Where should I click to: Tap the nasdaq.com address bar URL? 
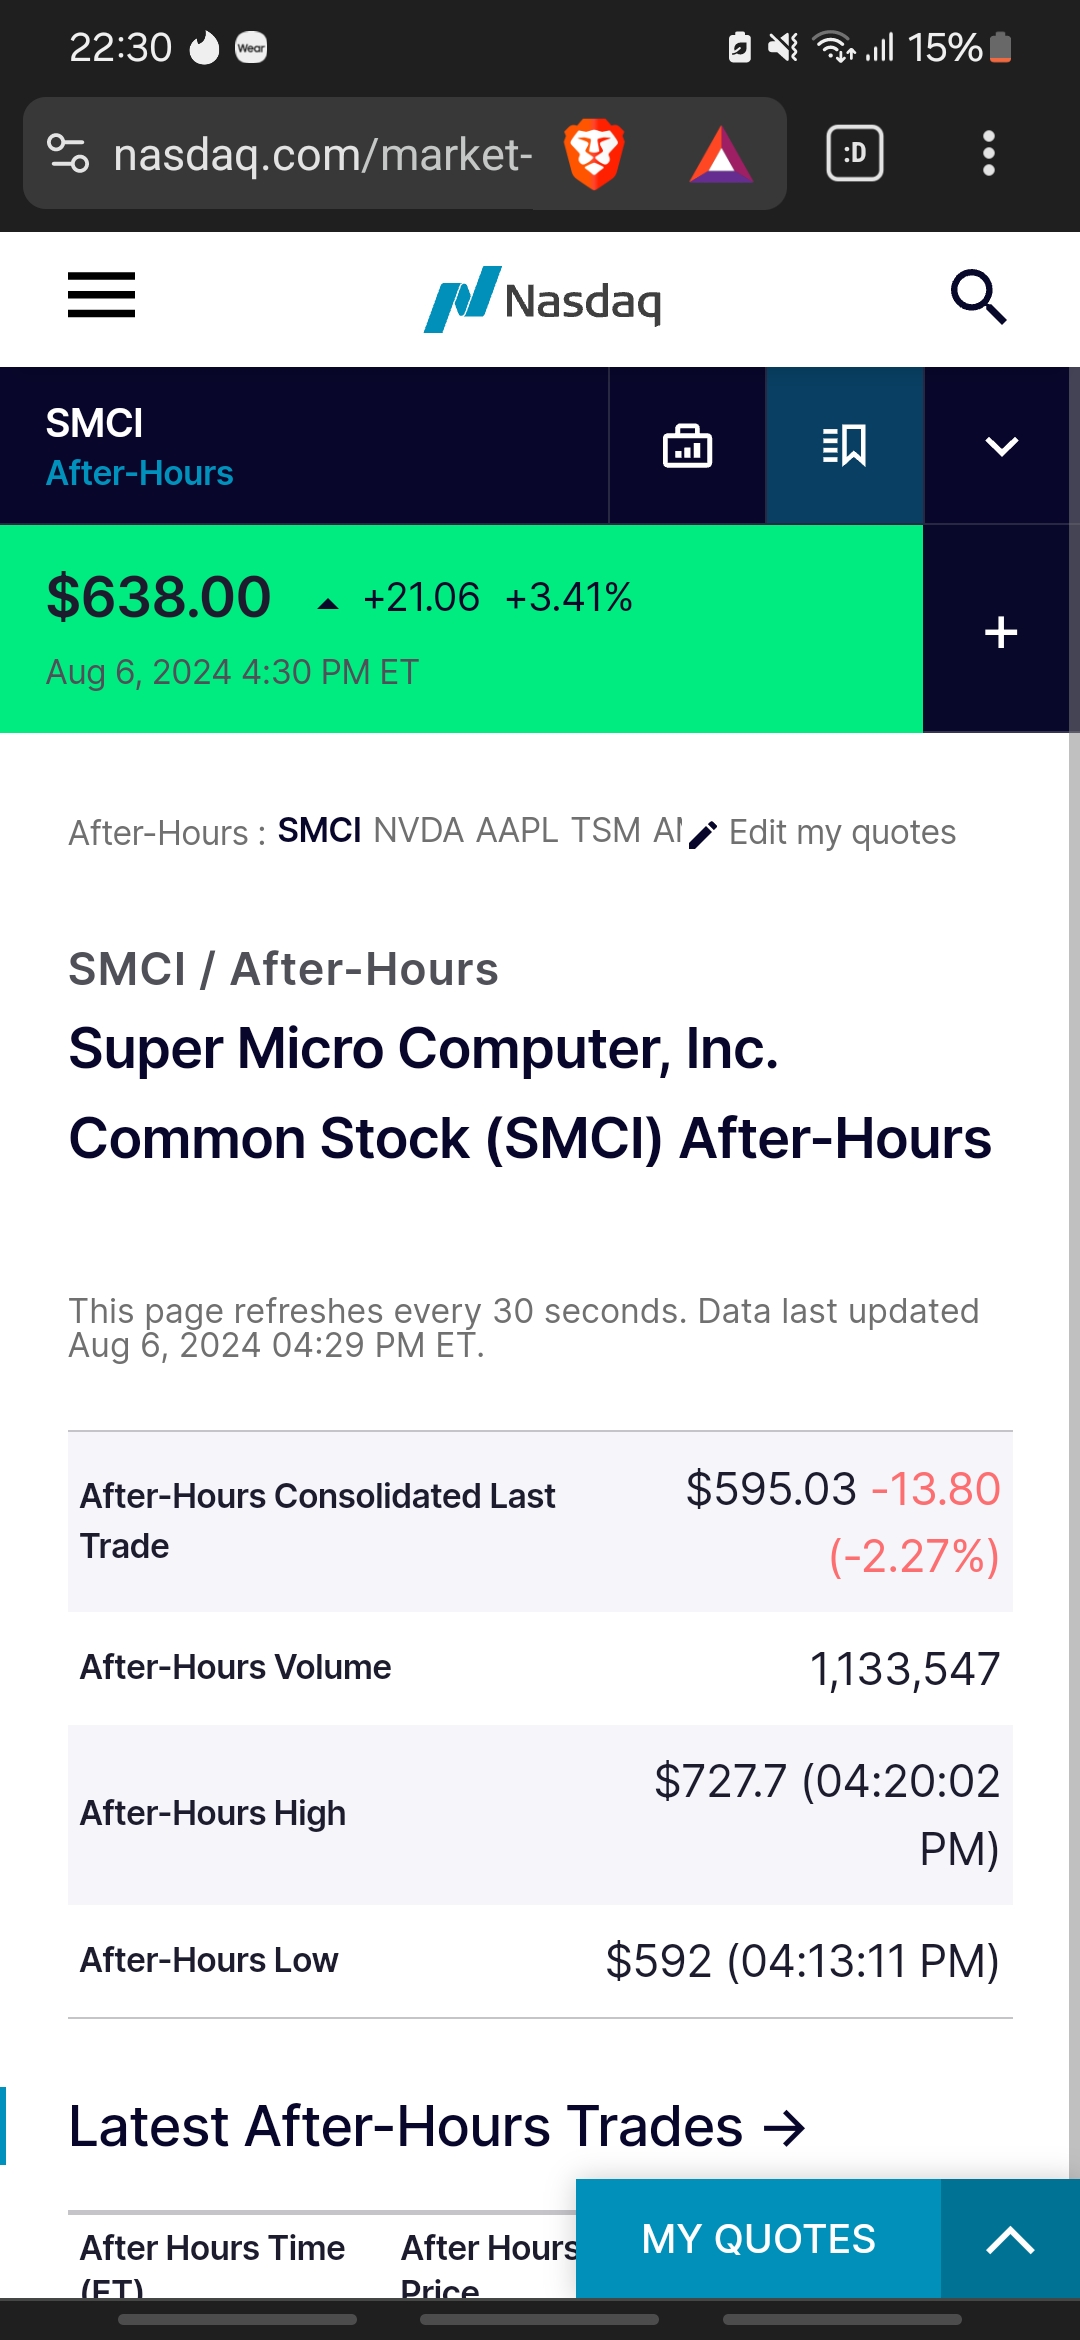click(322, 155)
